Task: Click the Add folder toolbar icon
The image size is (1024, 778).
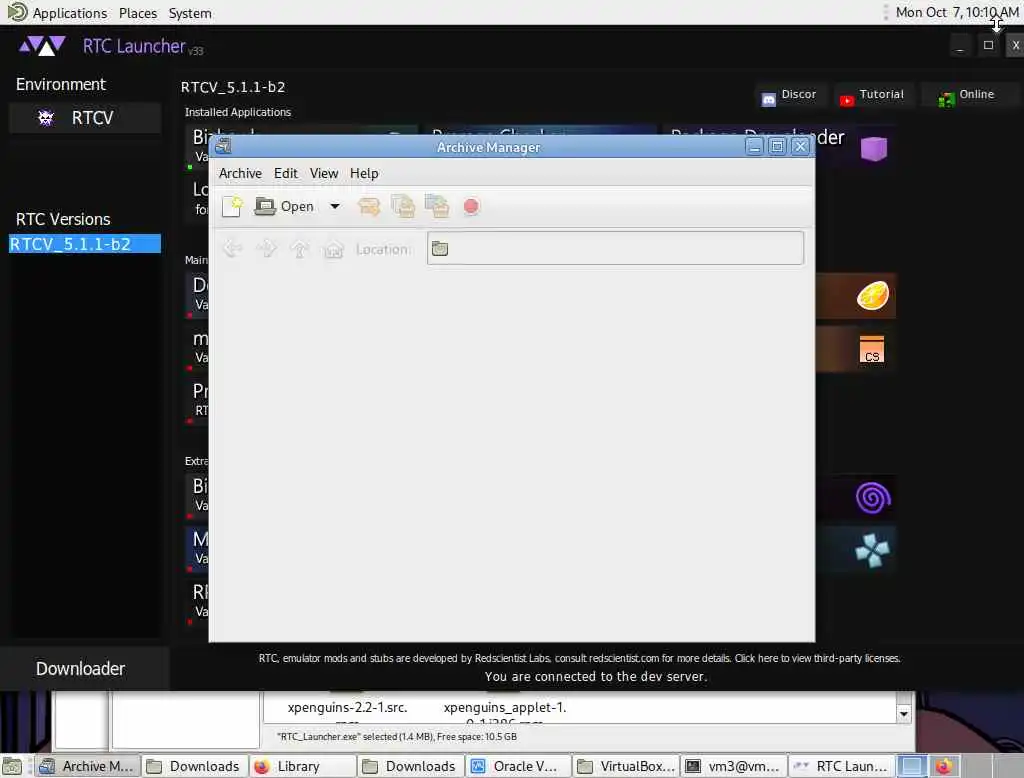Action: [437, 206]
